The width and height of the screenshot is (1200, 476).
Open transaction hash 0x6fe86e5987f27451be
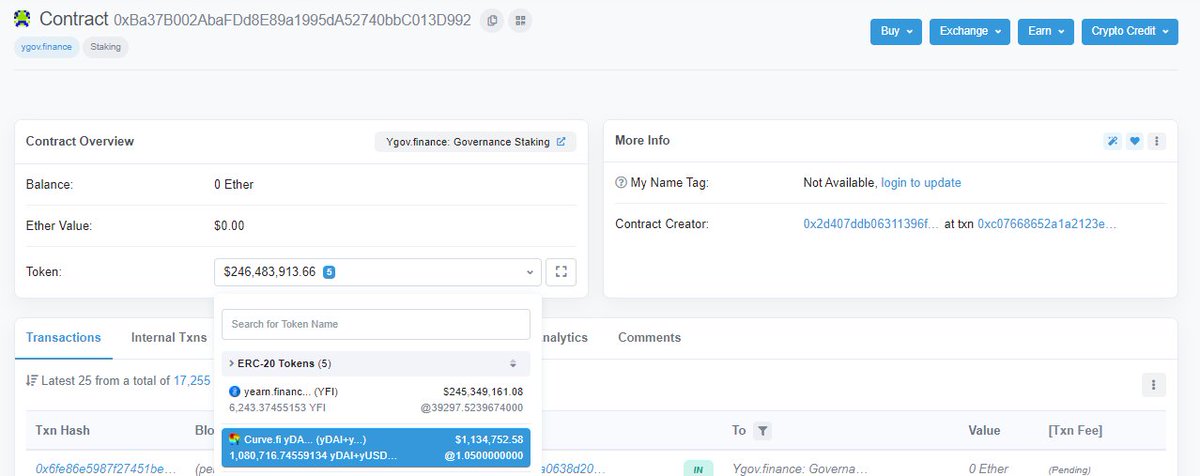pyautogui.click(x=105, y=468)
